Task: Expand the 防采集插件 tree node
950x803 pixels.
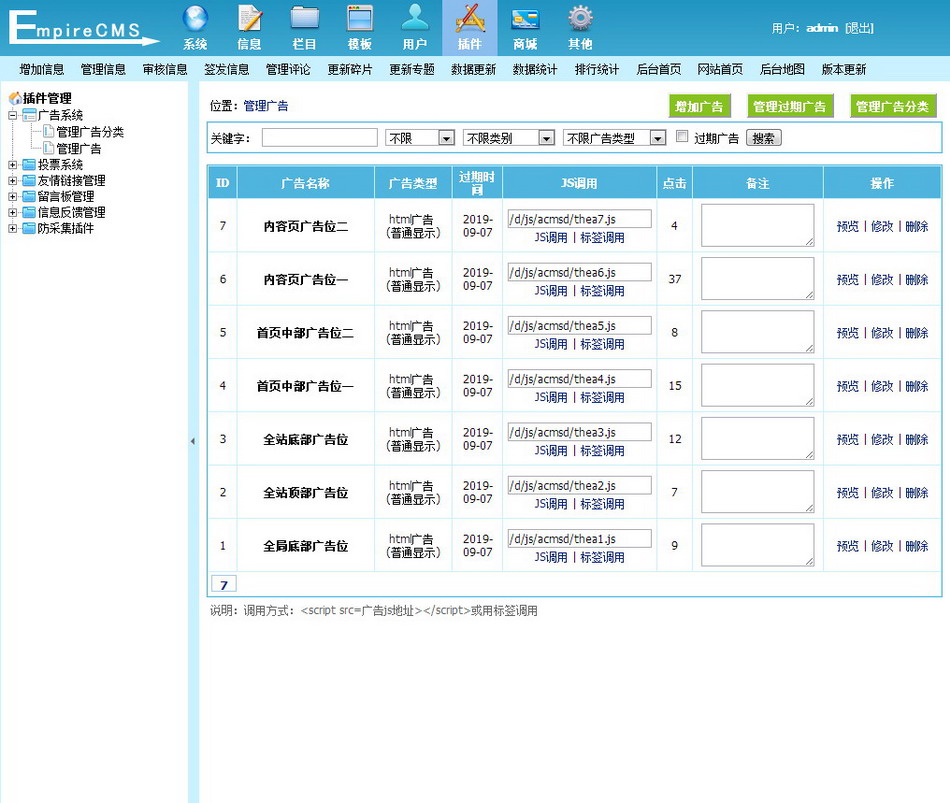Action: (x=12, y=228)
